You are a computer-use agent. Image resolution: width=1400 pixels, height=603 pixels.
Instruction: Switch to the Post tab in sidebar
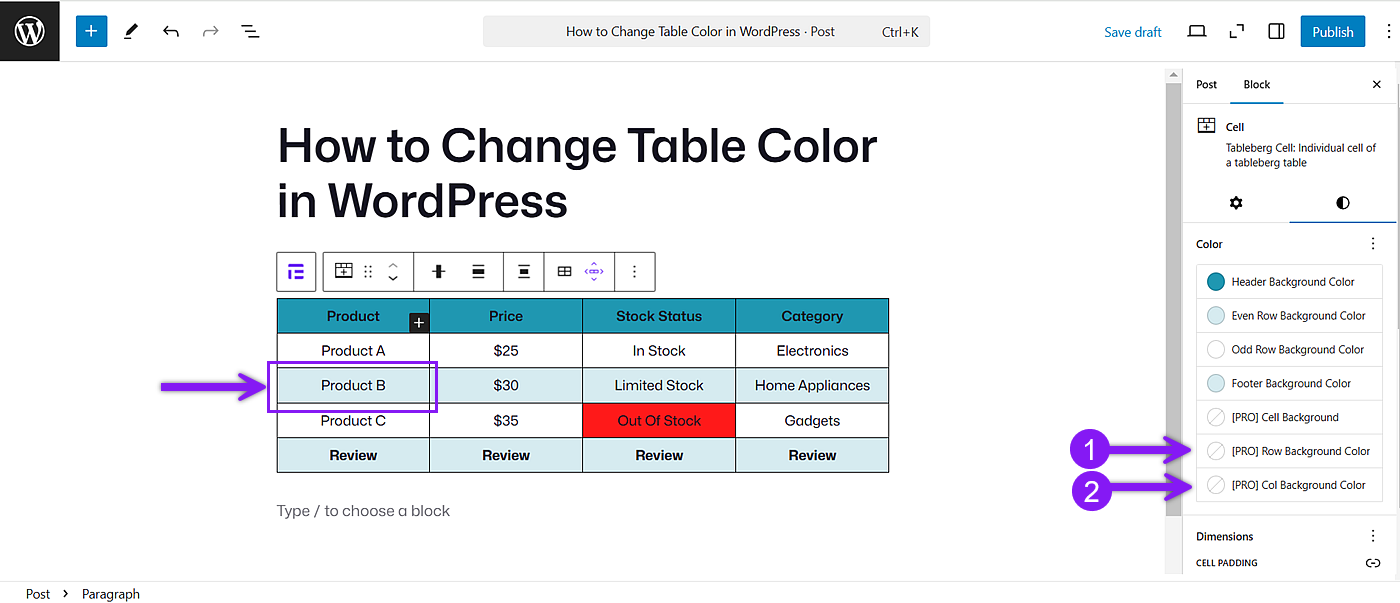tap(1206, 84)
